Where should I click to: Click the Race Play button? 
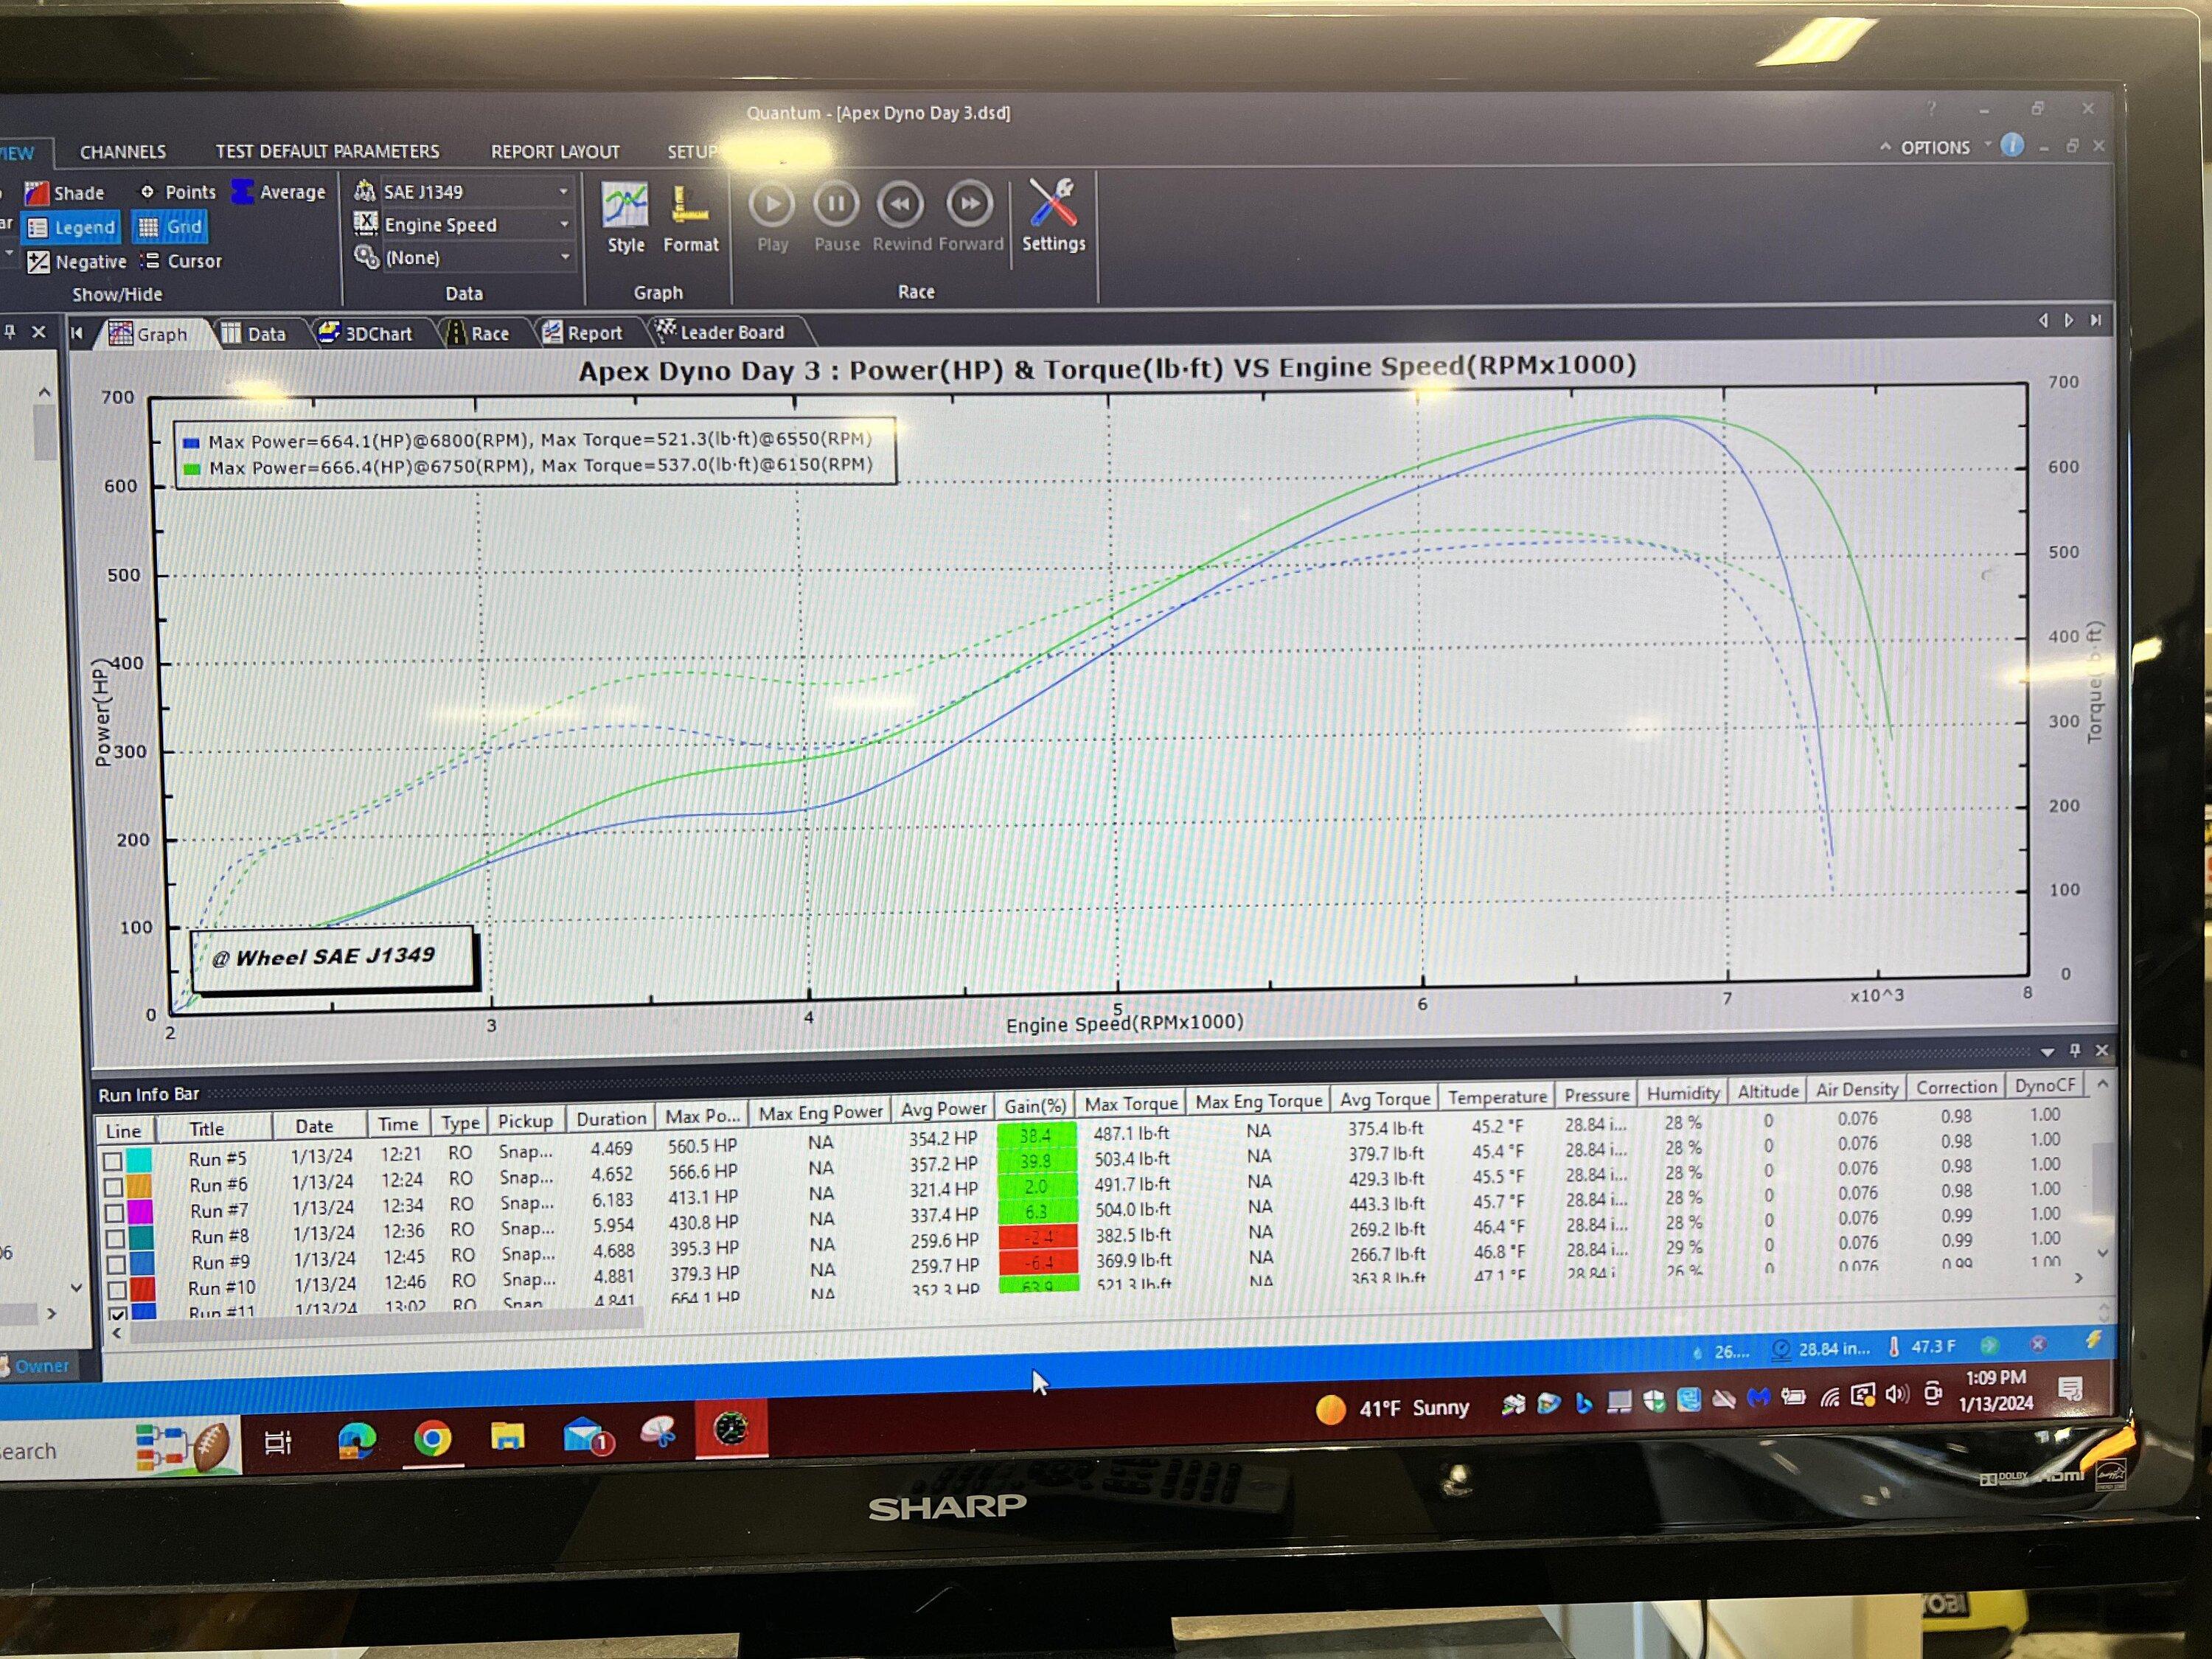pyautogui.click(x=772, y=217)
